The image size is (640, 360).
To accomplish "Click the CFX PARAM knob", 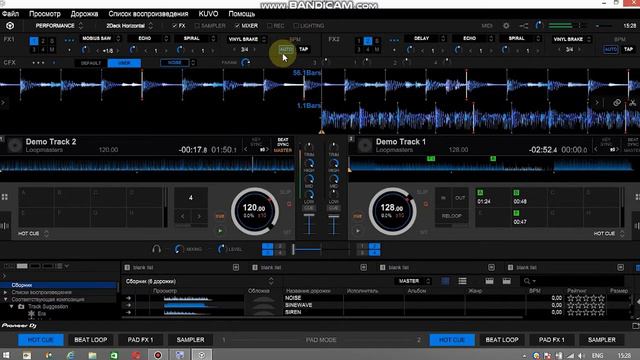I will click(245, 62).
